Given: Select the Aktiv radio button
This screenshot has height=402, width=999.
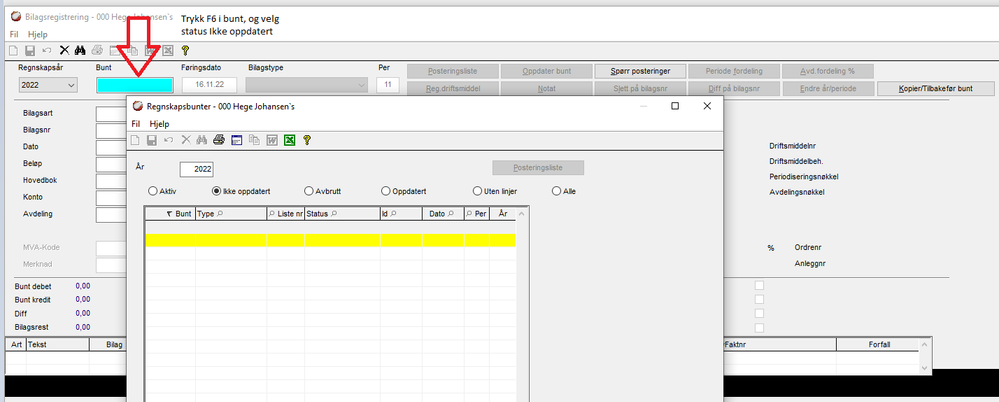Looking at the screenshot, I should [x=152, y=190].
